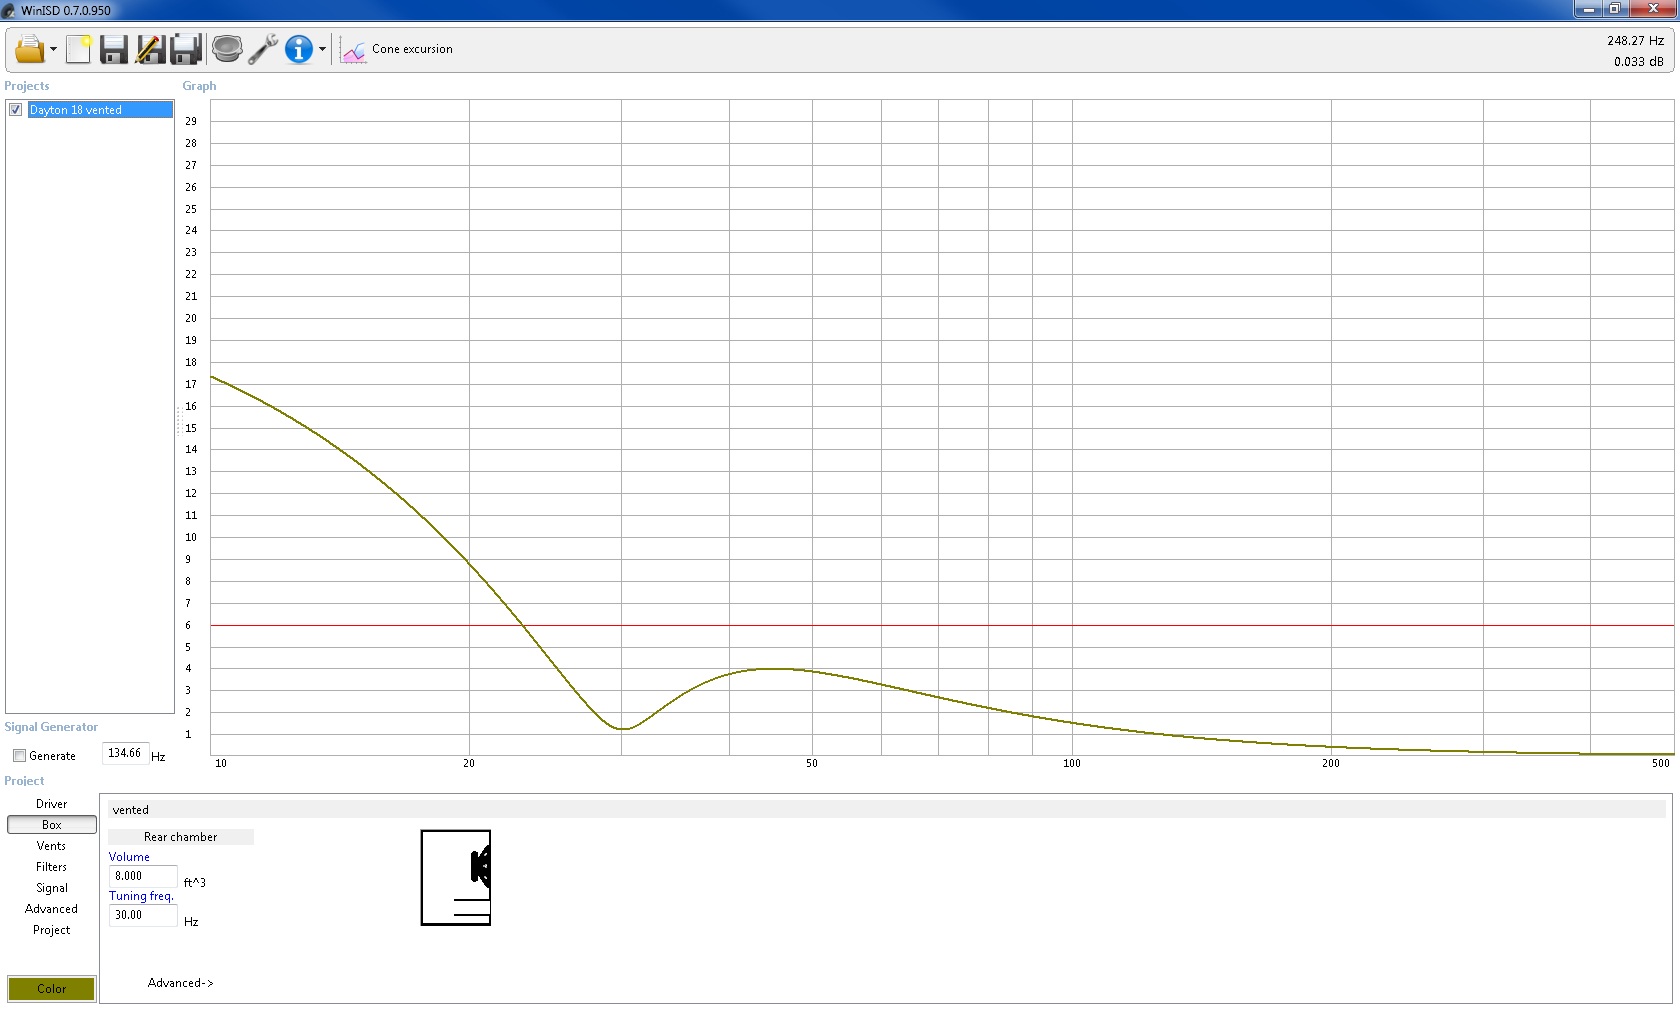1680x1010 pixels.
Task: Select the Dayton 18 vented project
Action: click(x=100, y=110)
